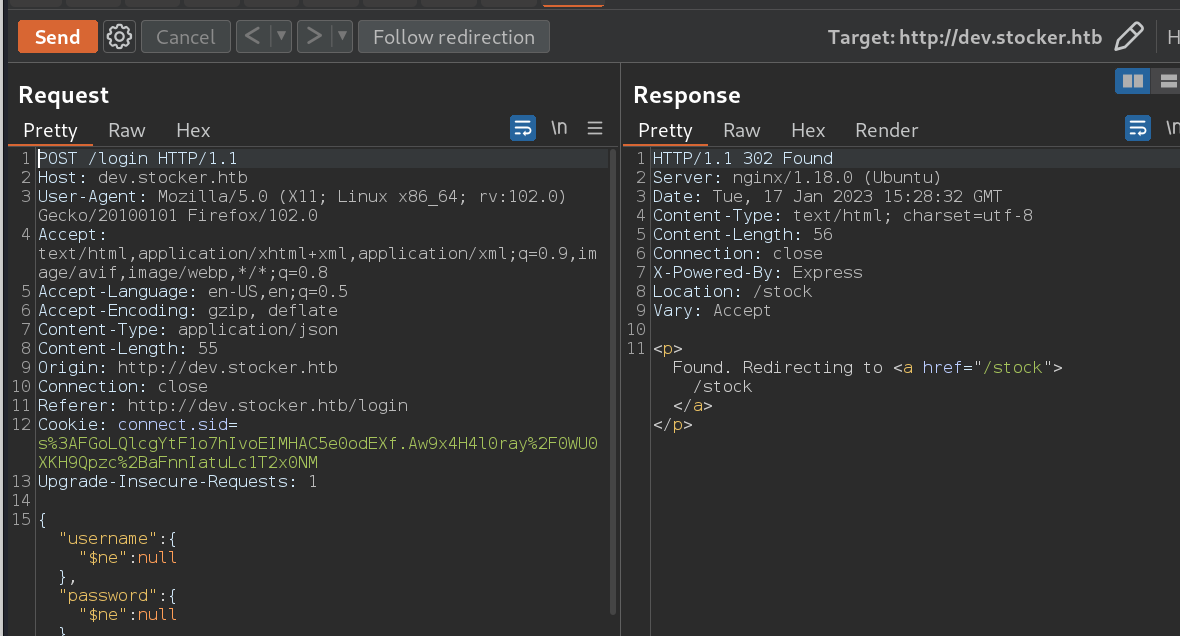The width and height of the screenshot is (1180, 636).
Task: Toggle word wrap in Request panel
Action: click(523, 128)
